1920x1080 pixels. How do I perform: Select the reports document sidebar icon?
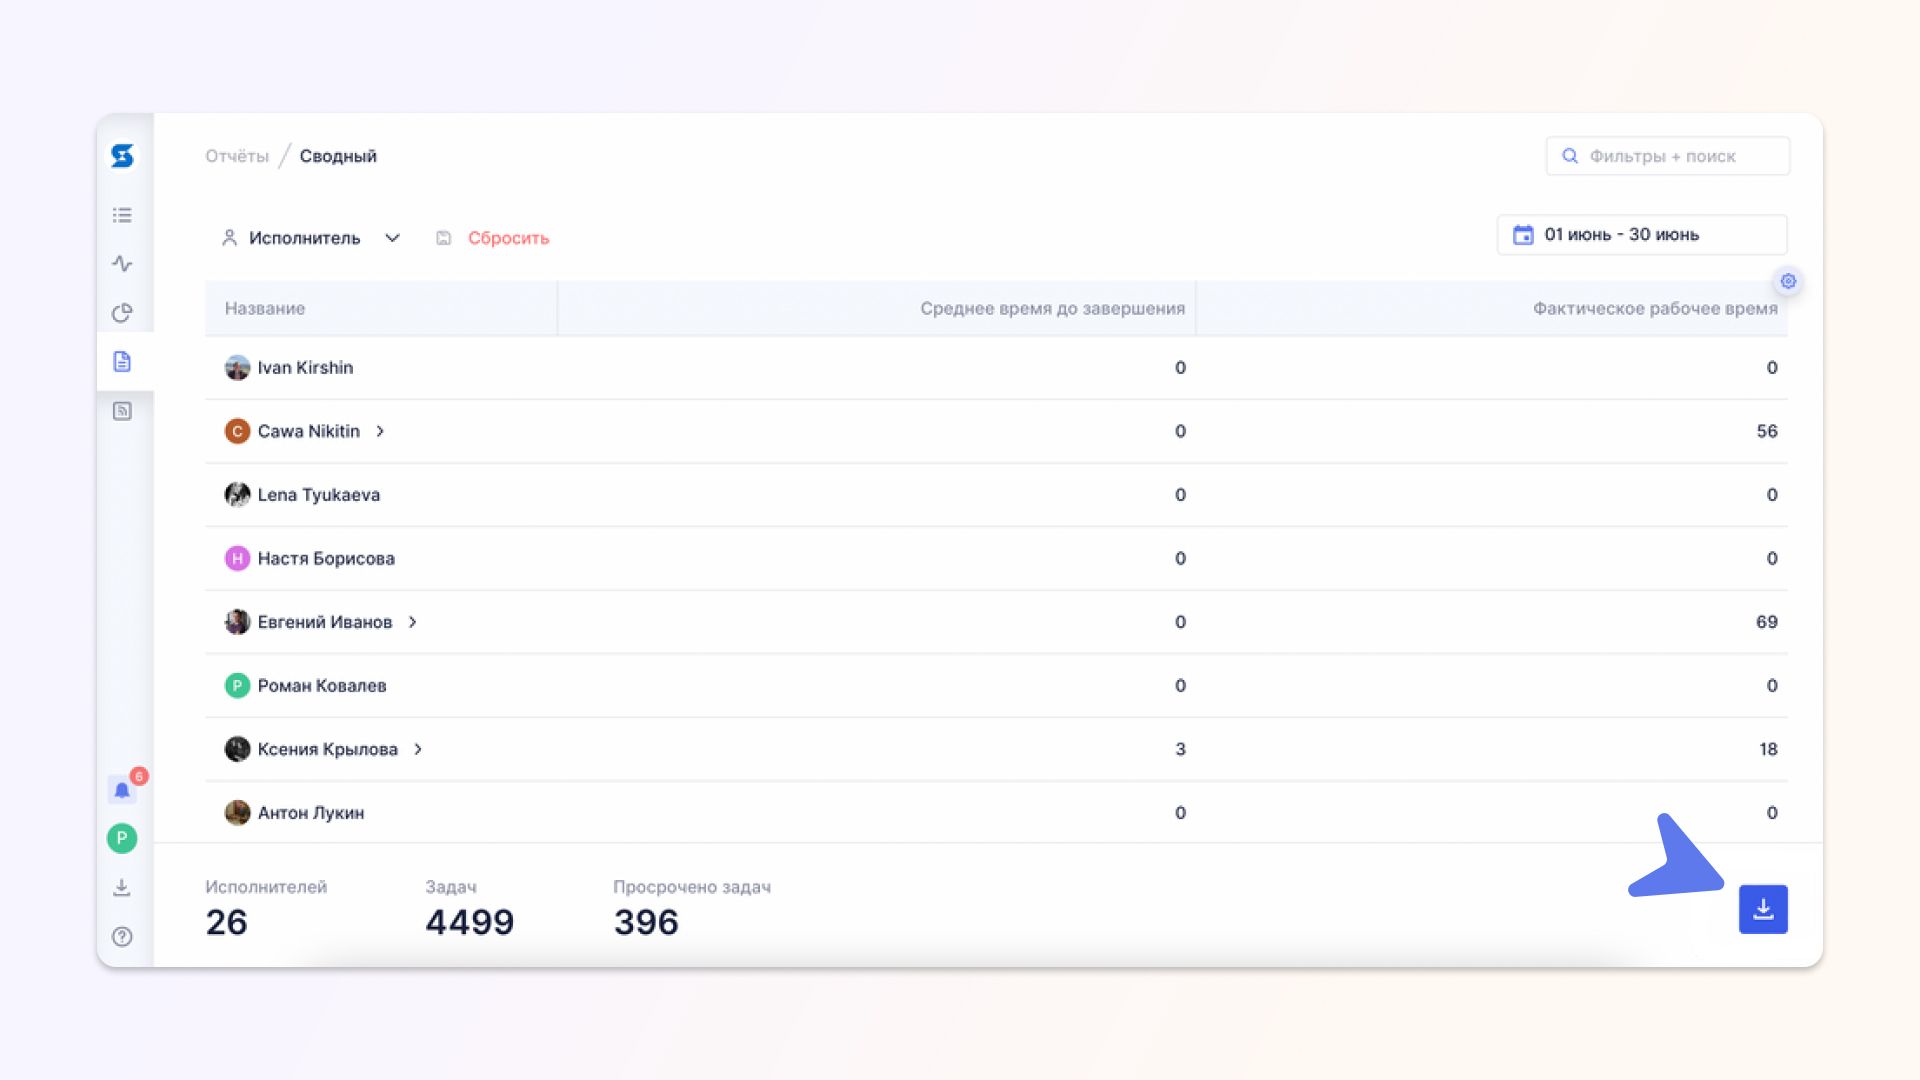pyautogui.click(x=122, y=361)
